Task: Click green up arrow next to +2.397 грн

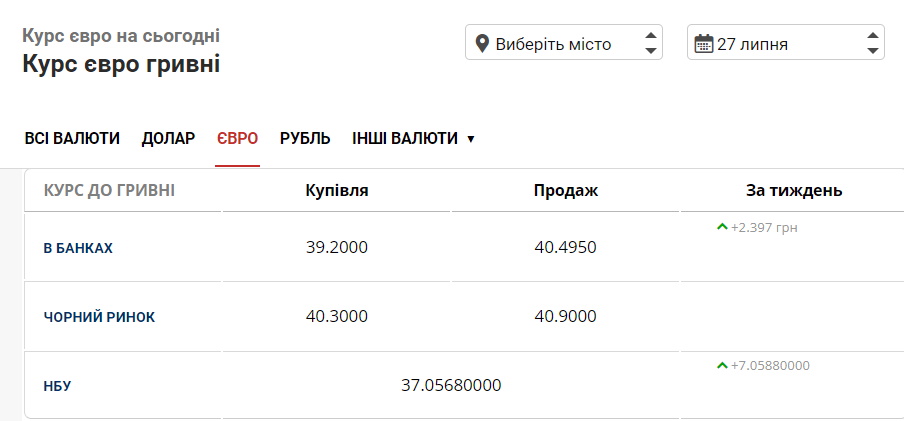Action: pyautogui.click(x=722, y=228)
